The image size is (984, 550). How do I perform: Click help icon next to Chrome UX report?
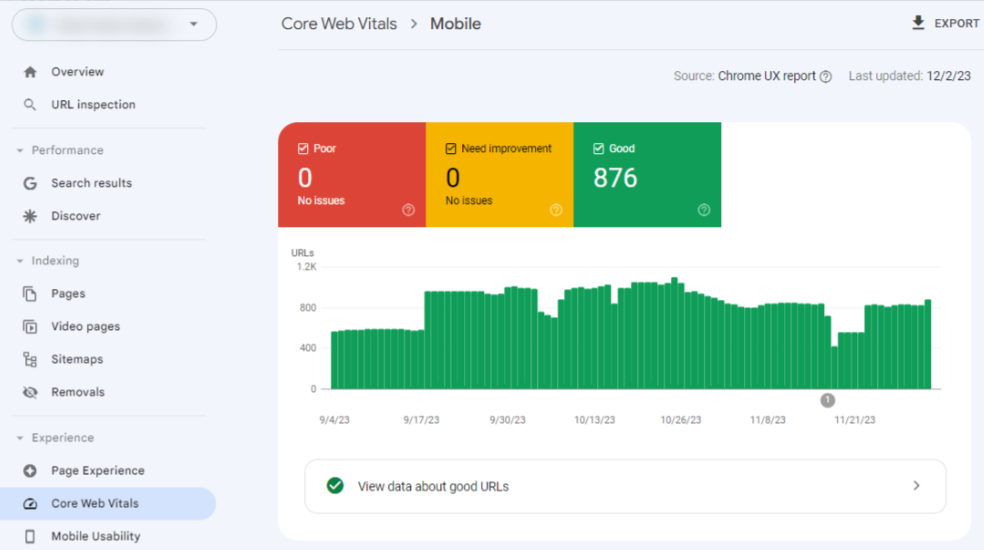coord(825,77)
